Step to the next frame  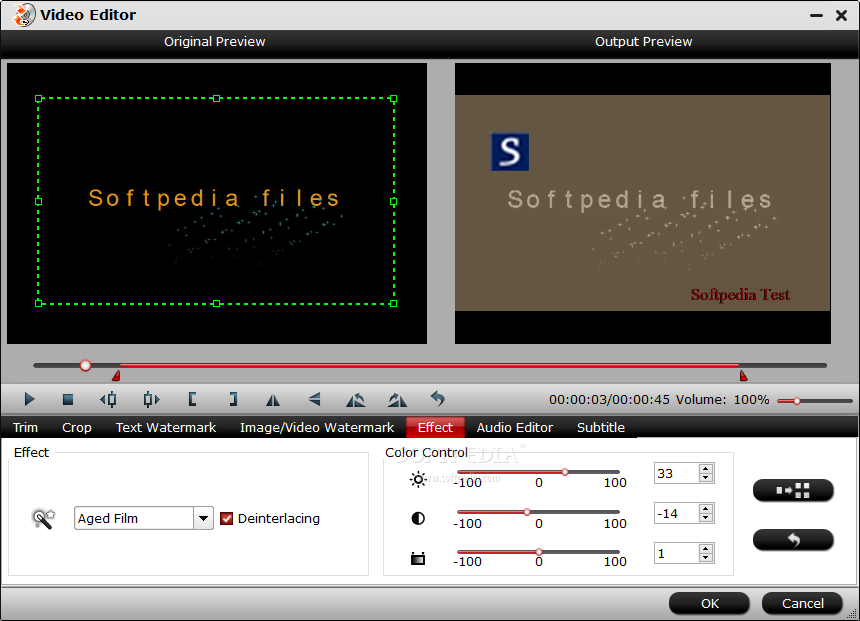(151, 399)
